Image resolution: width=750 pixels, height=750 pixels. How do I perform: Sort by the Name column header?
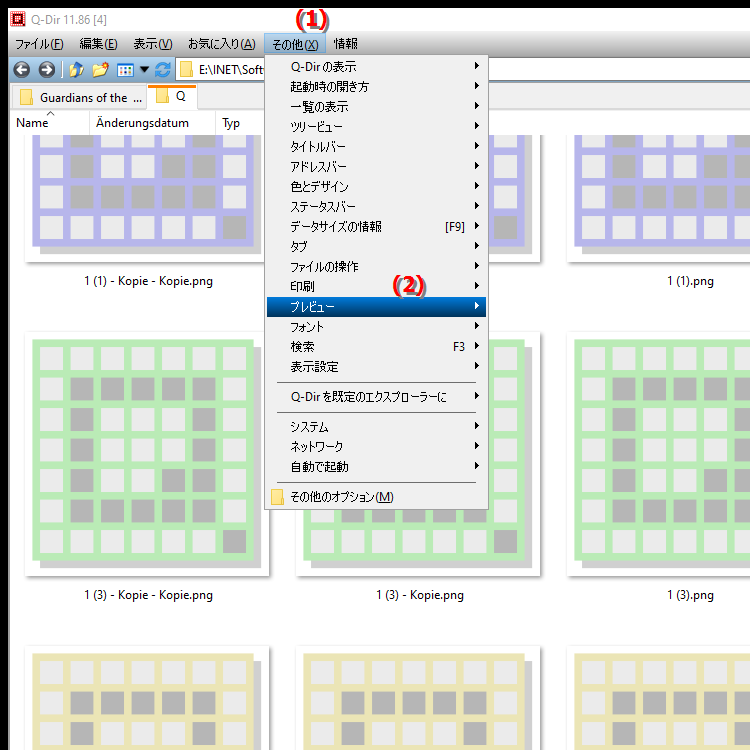click(x=49, y=123)
